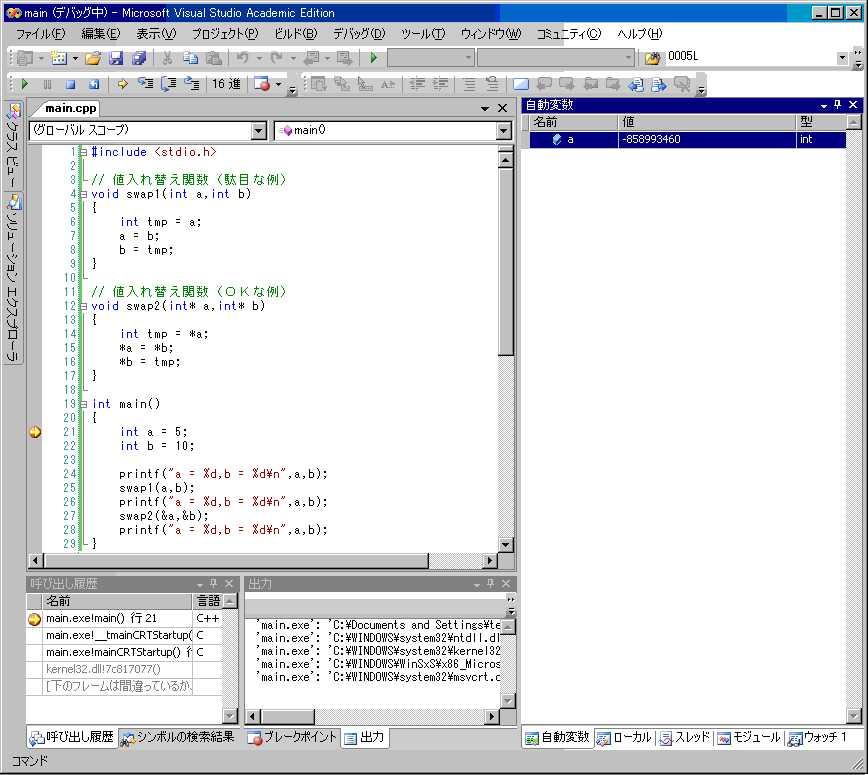Image resolution: width=868 pixels, height=775 pixels.
Task: Click the Step Out icon
Action: (192, 84)
